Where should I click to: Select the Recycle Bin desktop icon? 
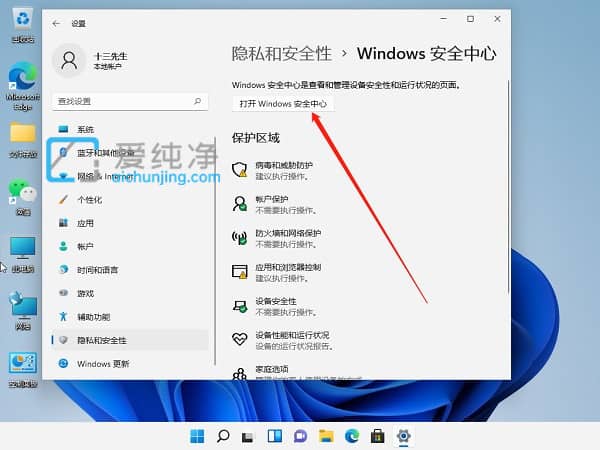point(23,26)
